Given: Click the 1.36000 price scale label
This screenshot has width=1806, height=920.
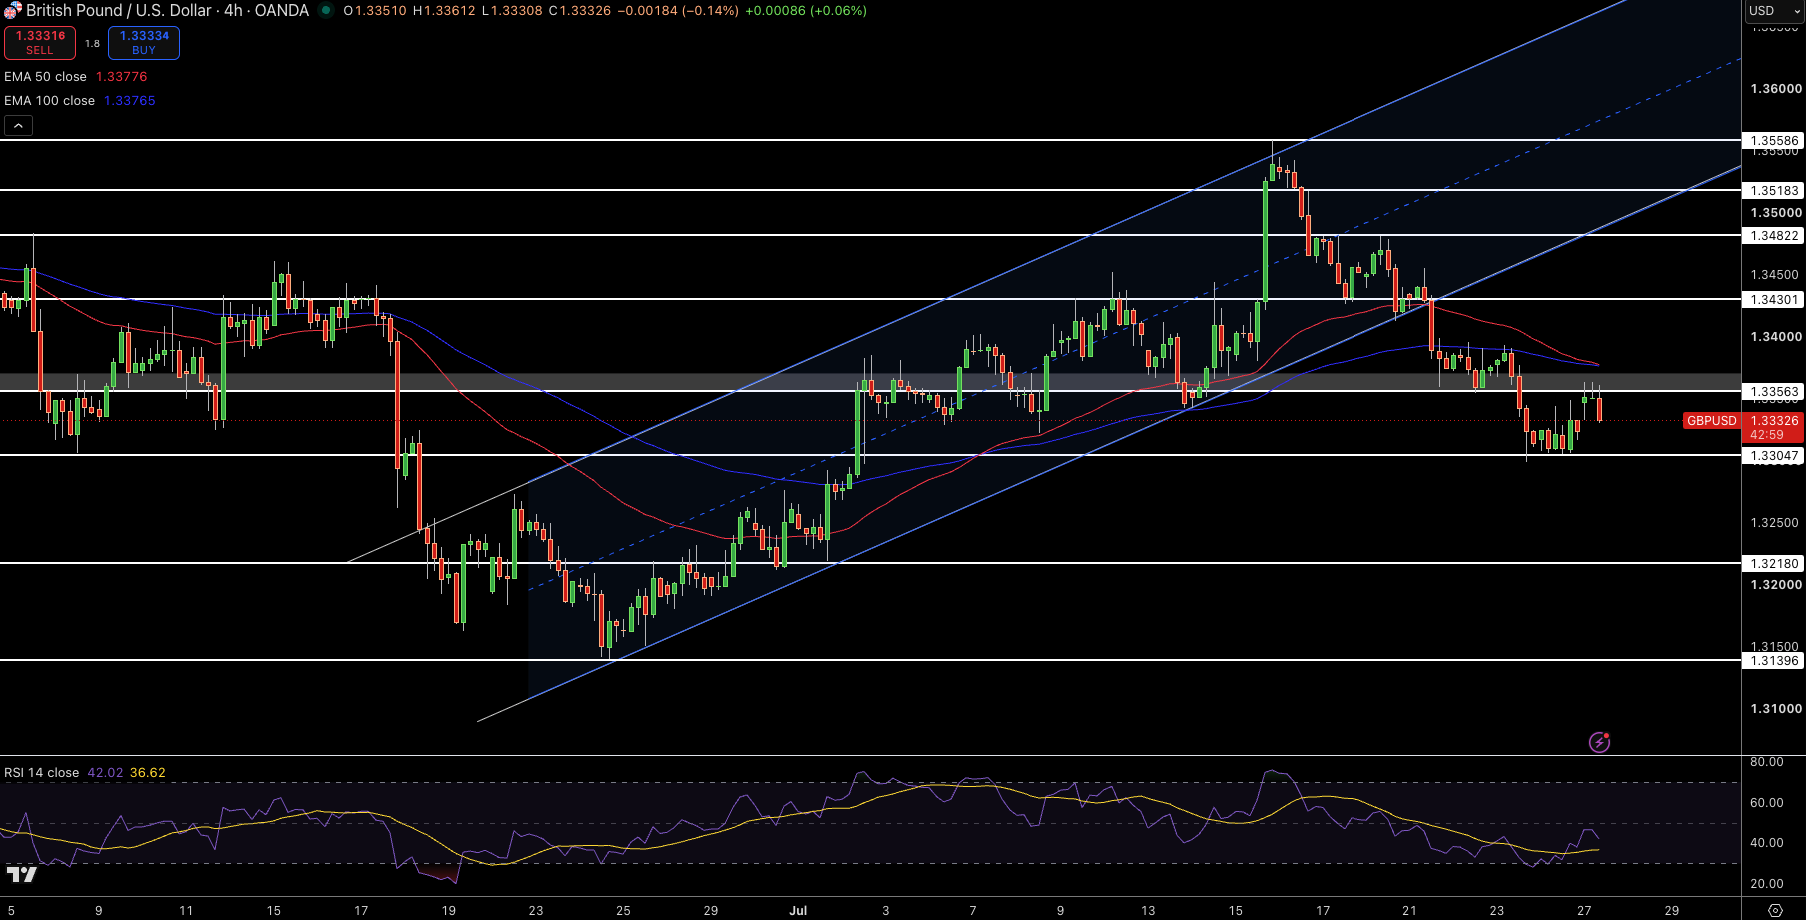Looking at the screenshot, I should point(1776,89).
